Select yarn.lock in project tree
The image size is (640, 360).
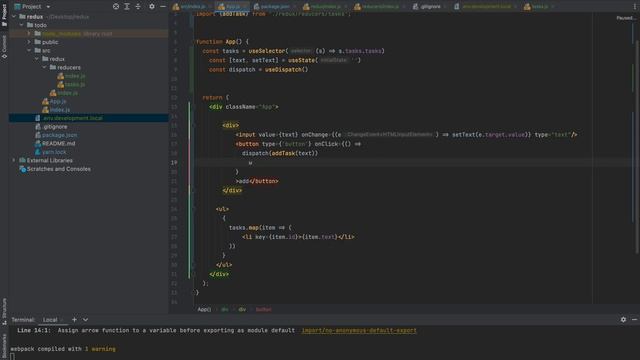pos(54,152)
